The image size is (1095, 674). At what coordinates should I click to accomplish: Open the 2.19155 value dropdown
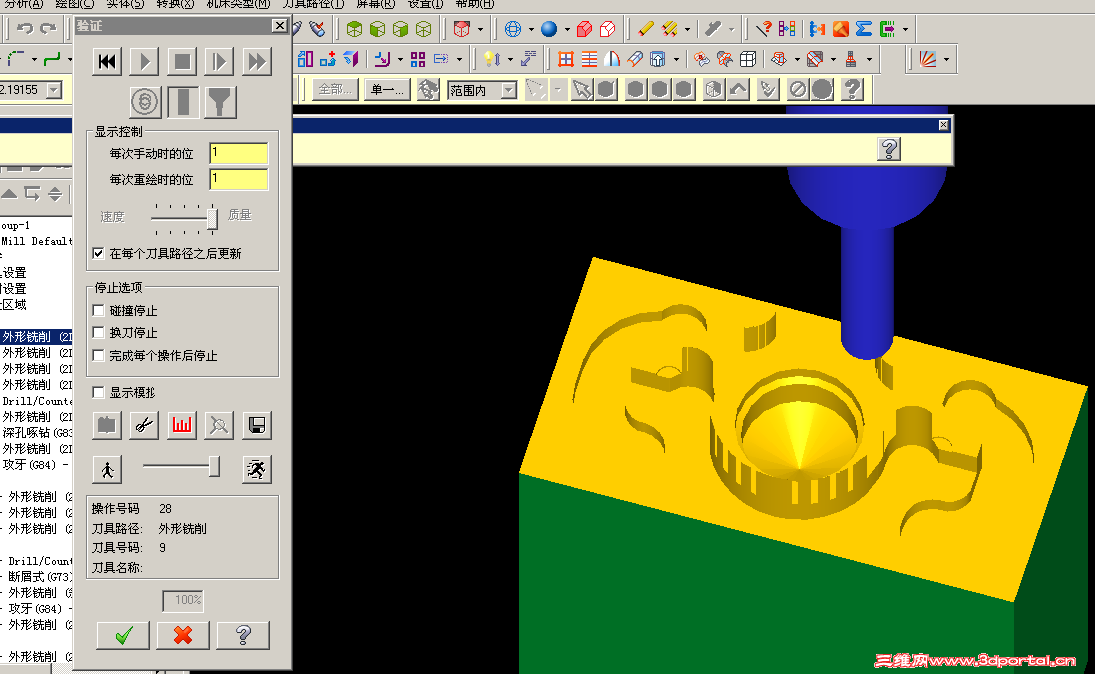tap(54, 90)
